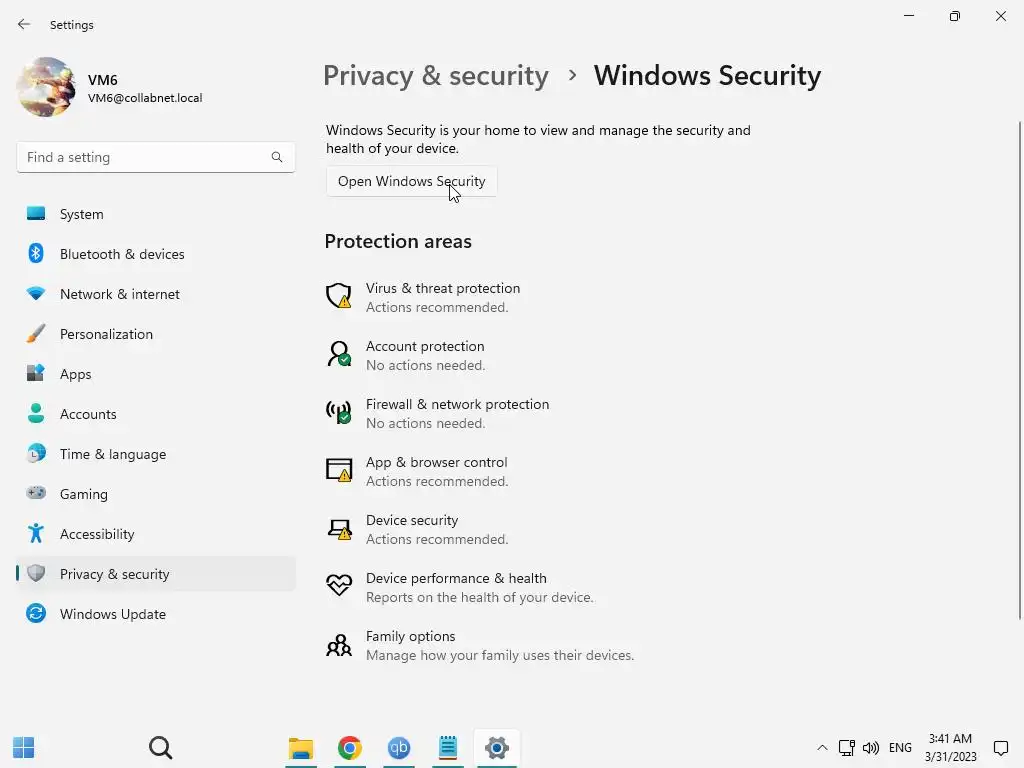The height and width of the screenshot is (768, 1024).
Task: Open Accessibility settings category
Action: click(97, 534)
